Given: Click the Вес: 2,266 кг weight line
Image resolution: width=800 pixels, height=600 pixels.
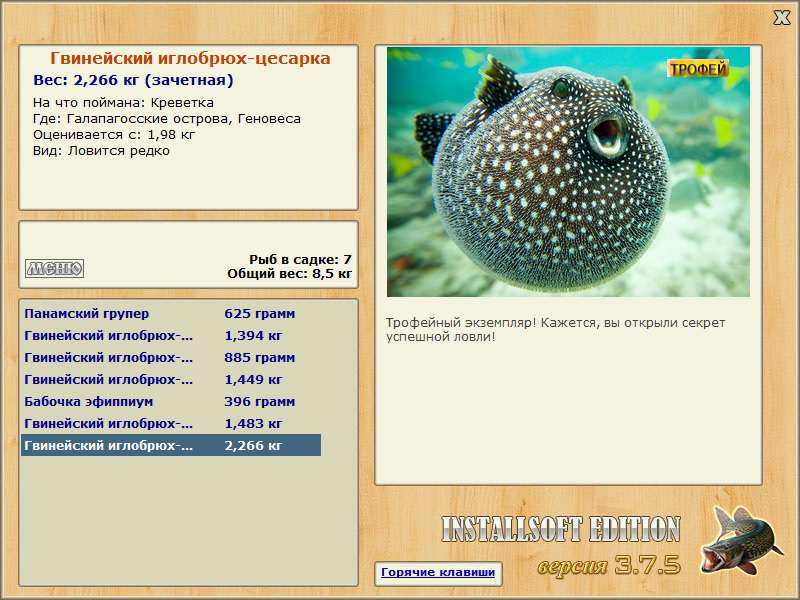Looking at the screenshot, I should tap(133, 80).
